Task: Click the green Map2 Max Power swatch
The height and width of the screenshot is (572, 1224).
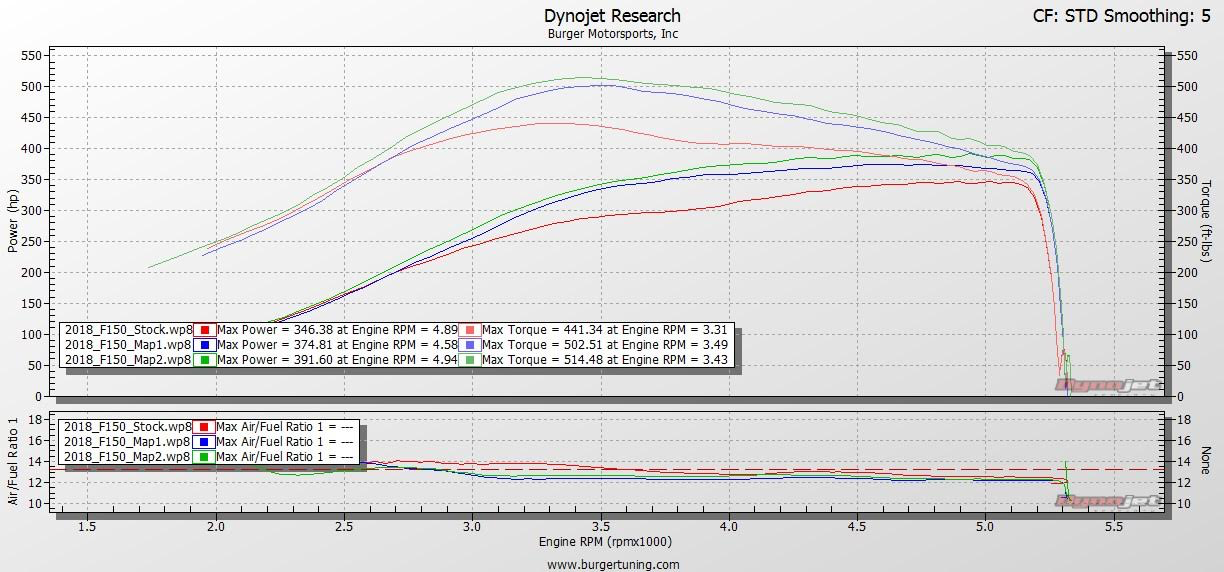Action: click(x=205, y=359)
